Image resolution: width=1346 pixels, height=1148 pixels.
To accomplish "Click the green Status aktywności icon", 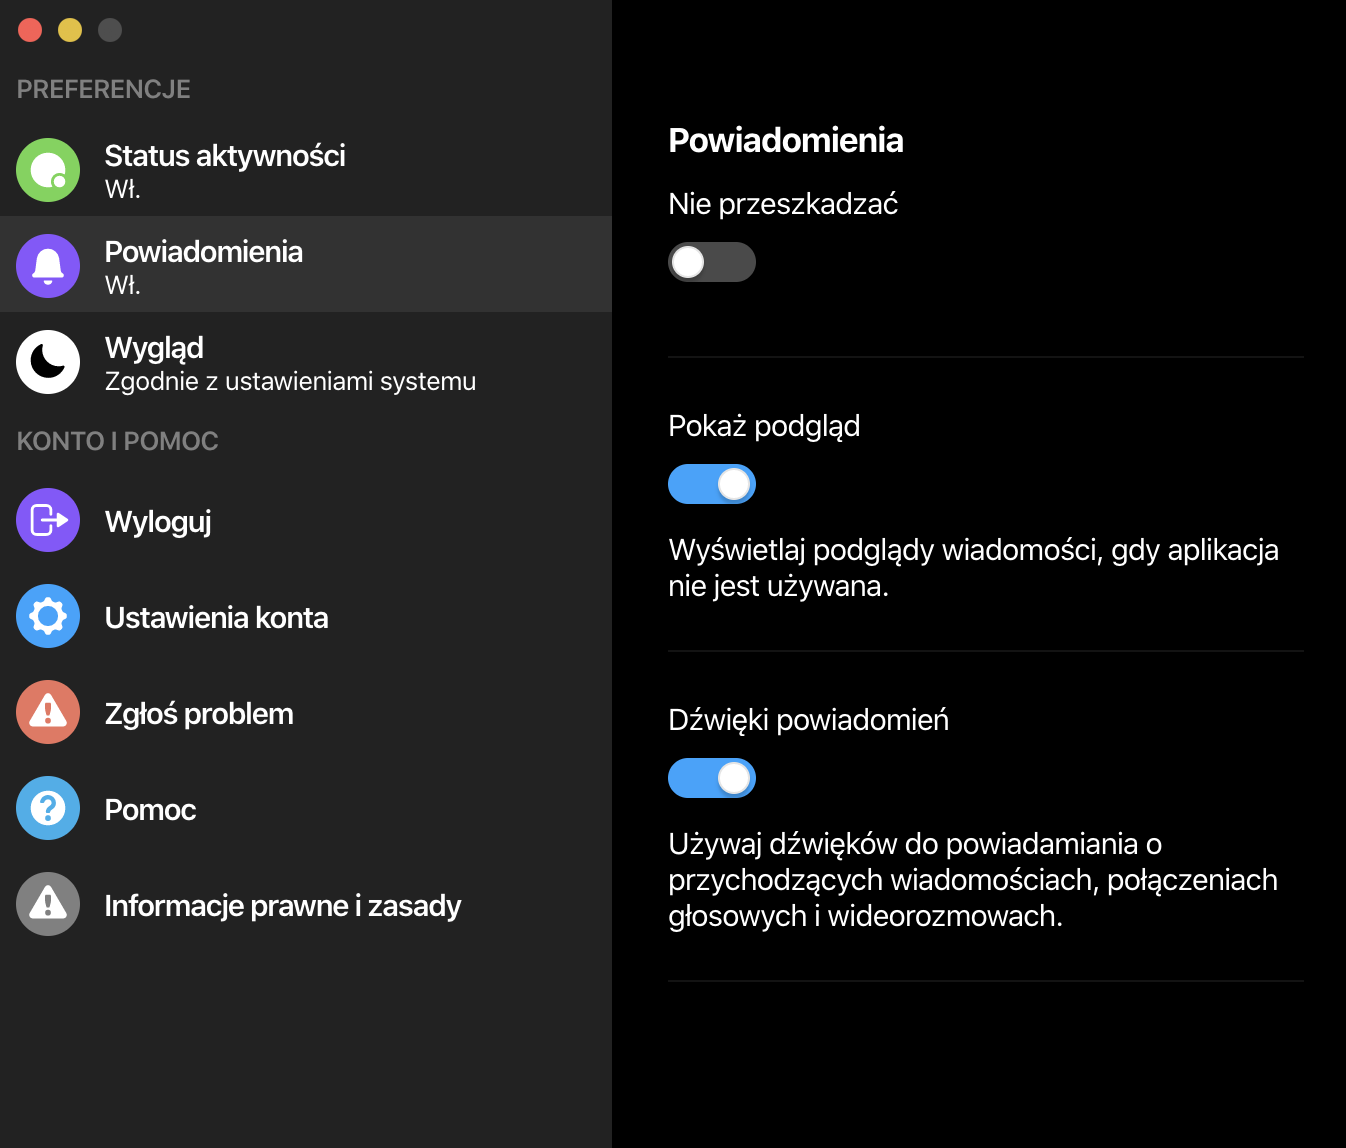I will click(x=48, y=170).
